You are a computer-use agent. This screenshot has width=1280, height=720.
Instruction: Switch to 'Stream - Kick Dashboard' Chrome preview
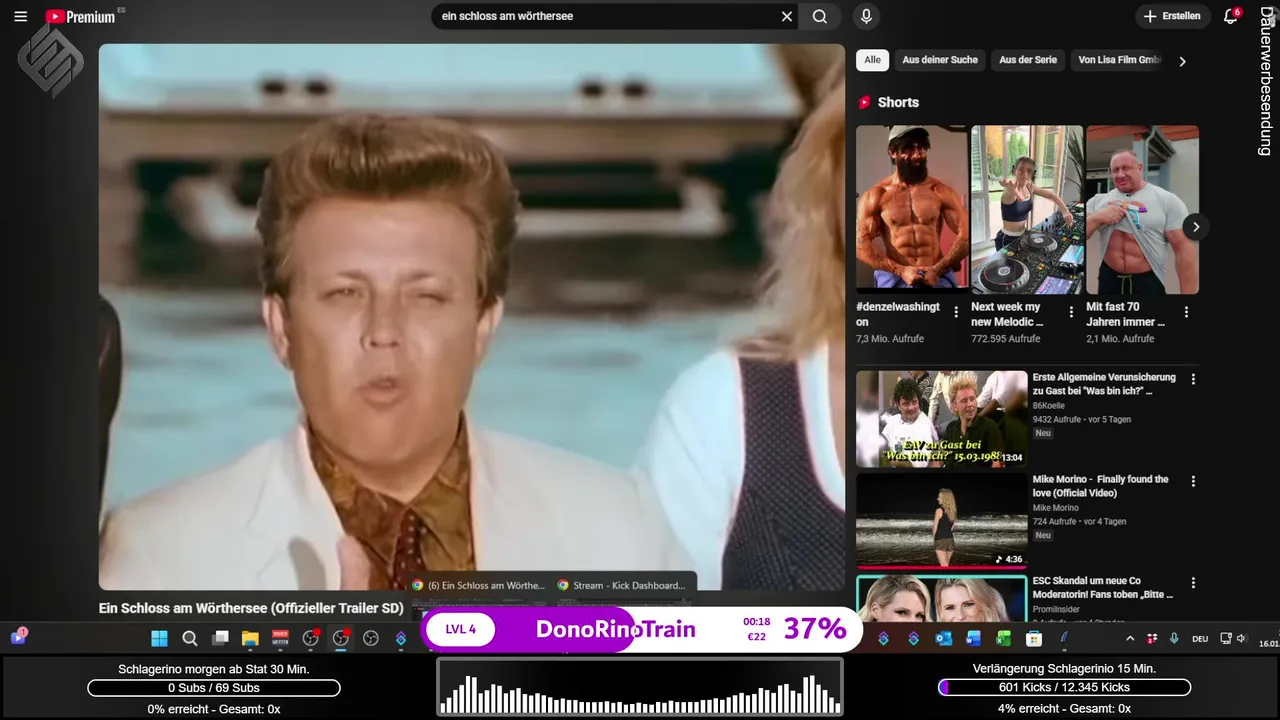coord(622,585)
